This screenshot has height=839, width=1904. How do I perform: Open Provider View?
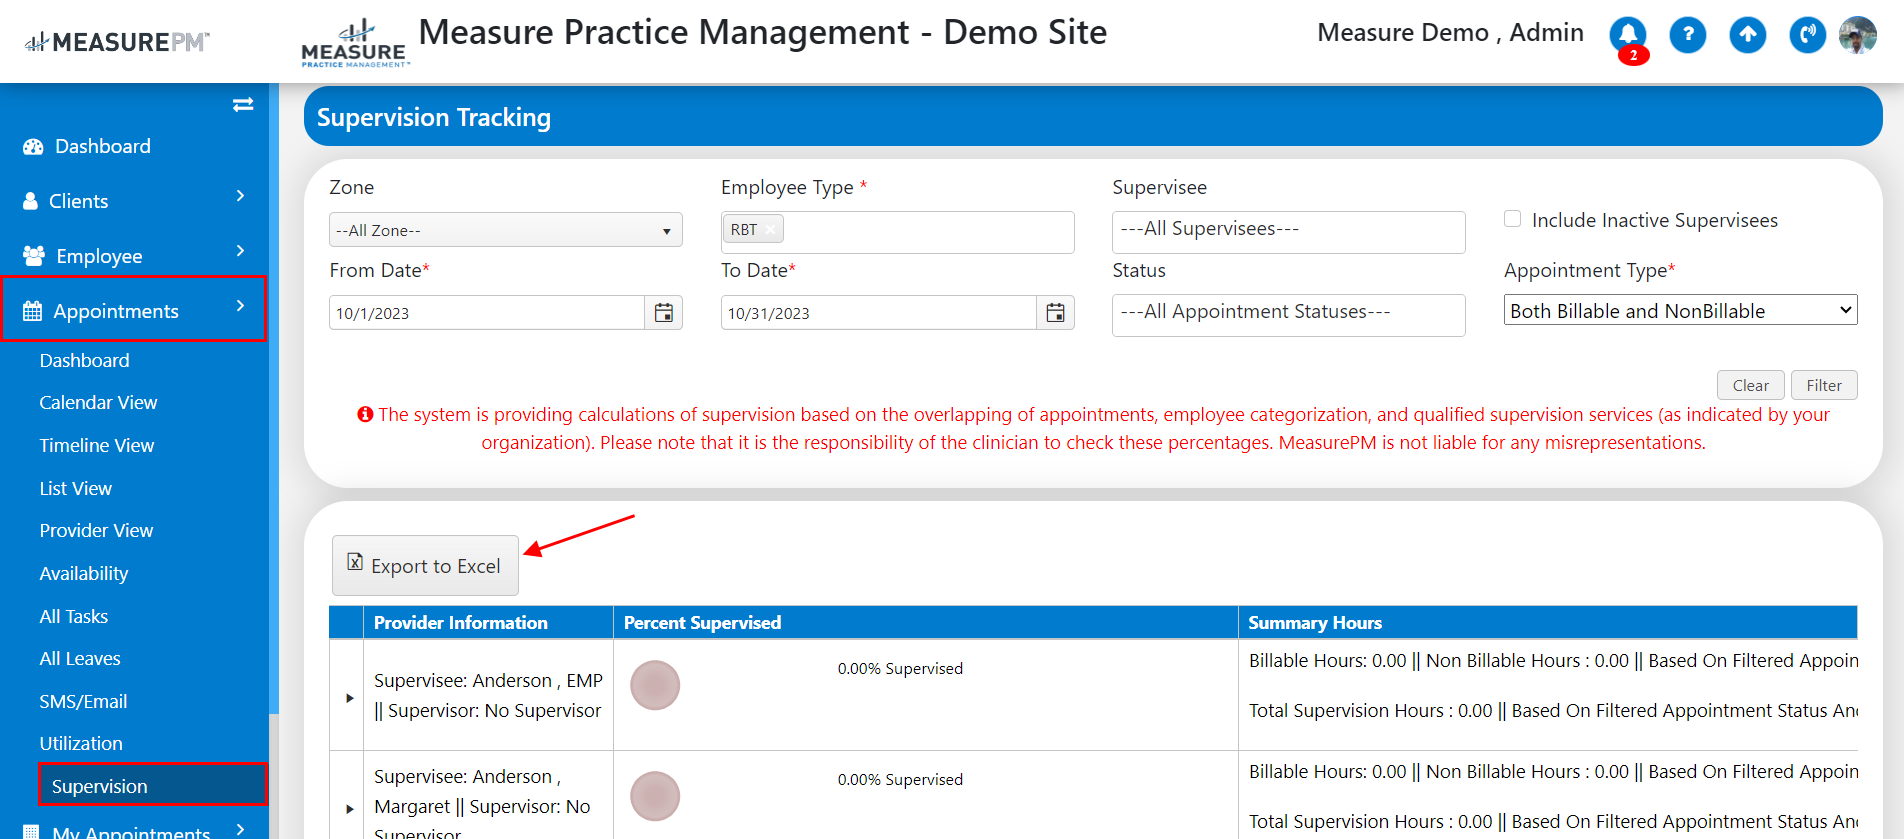[96, 530]
